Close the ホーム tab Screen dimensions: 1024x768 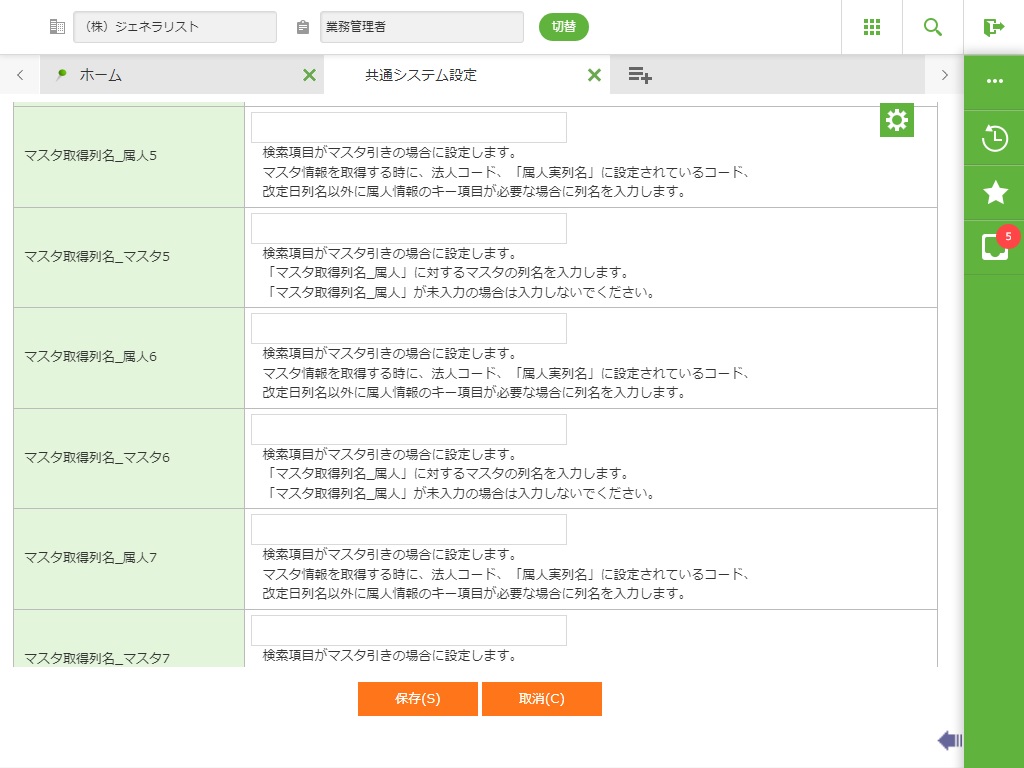click(x=309, y=75)
